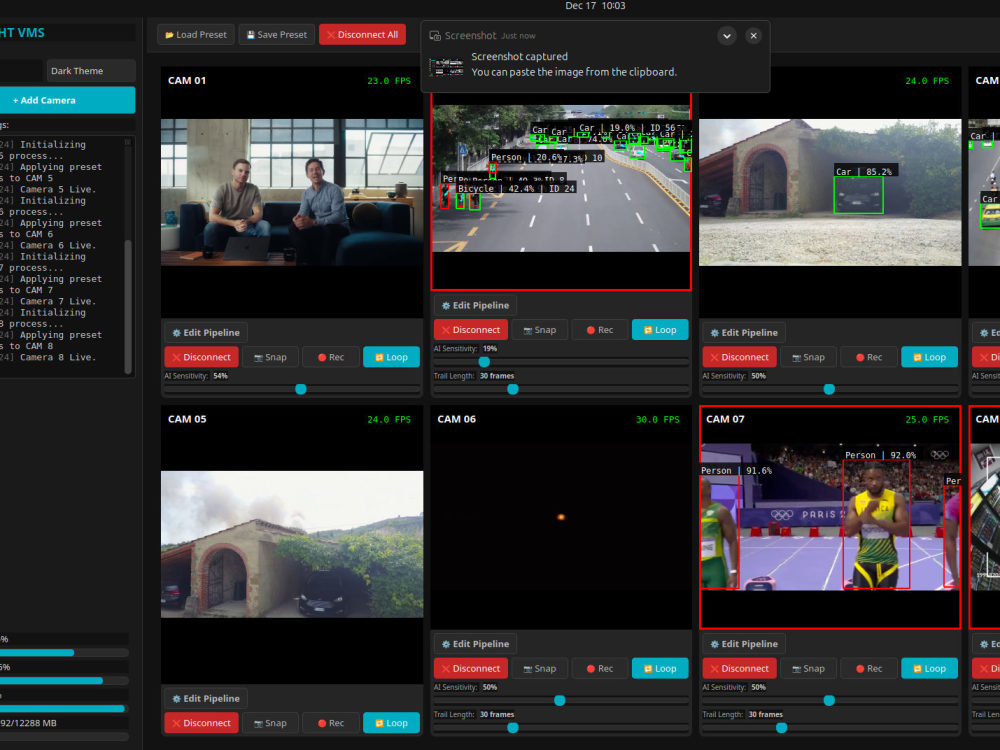Image resolution: width=1000 pixels, height=750 pixels.
Task: Click the Add Camera button
Action: (66, 100)
